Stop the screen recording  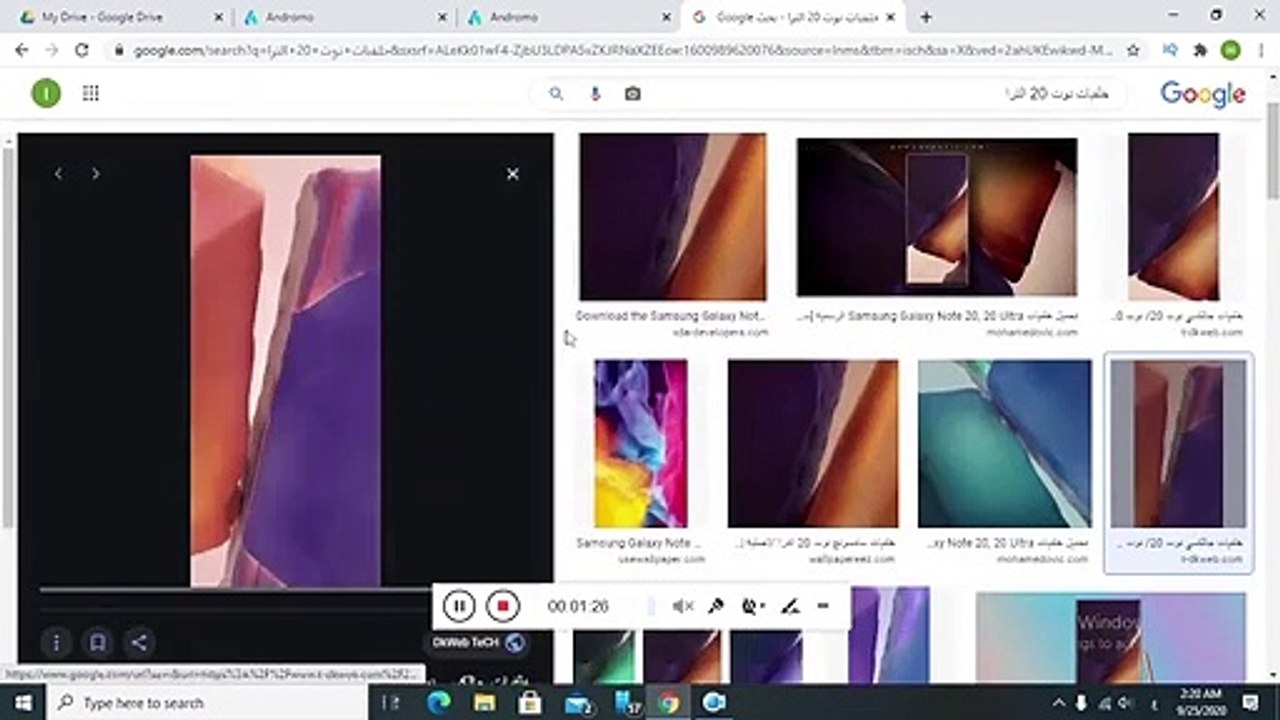[x=503, y=606]
